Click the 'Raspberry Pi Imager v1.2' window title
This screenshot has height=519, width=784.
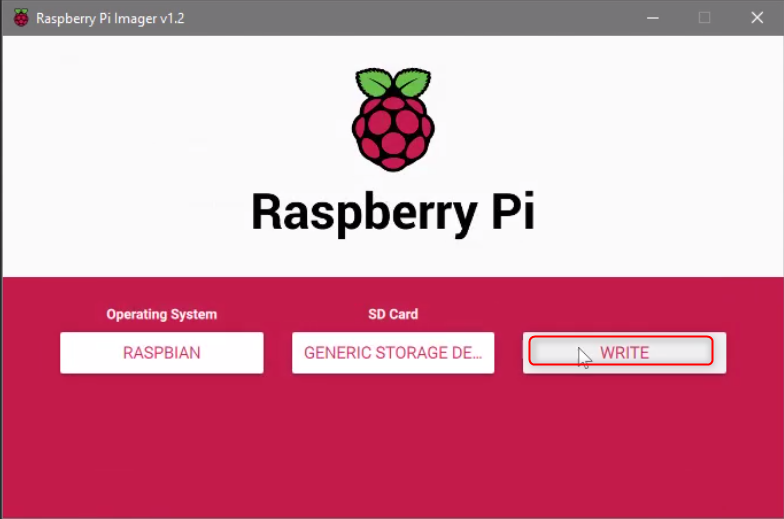(x=110, y=18)
